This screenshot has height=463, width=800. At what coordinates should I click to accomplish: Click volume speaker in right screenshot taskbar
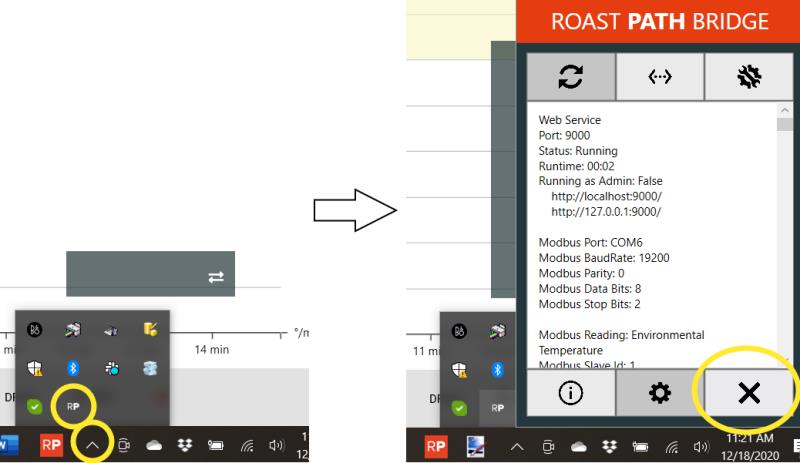(x=701, y=447)
